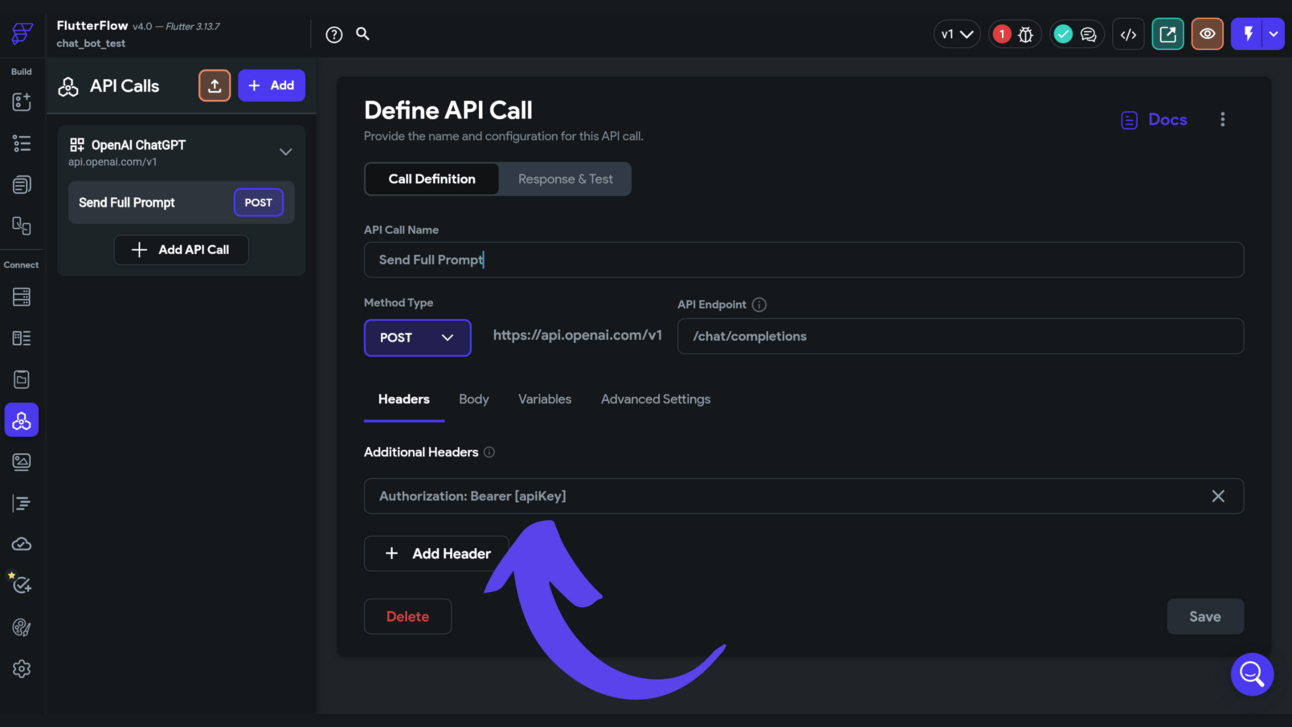Click the Save button
1292x727 pixels.
[1205, 617]
